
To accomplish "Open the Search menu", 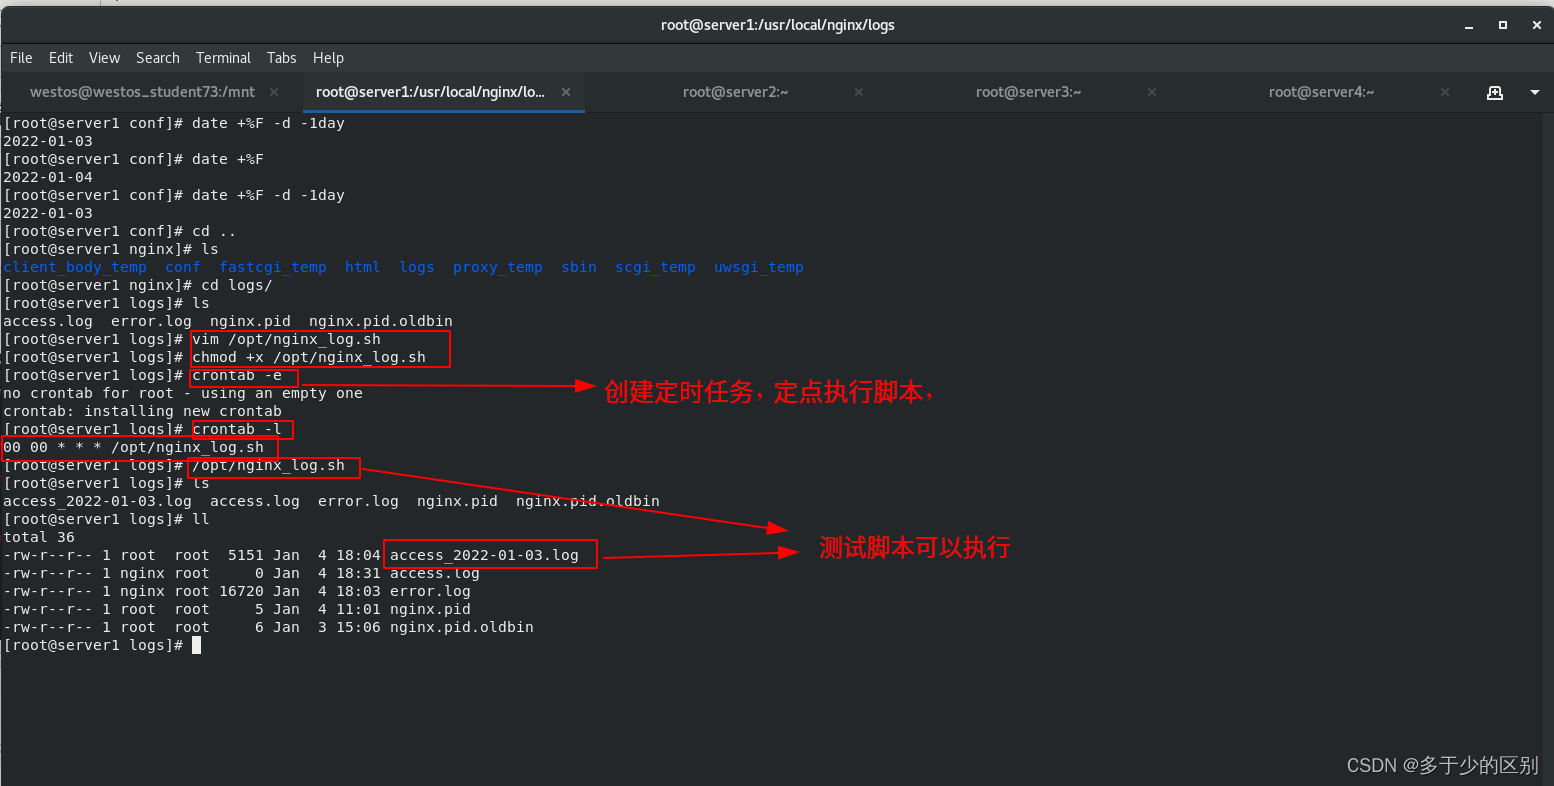I will (x=158, y=58).
